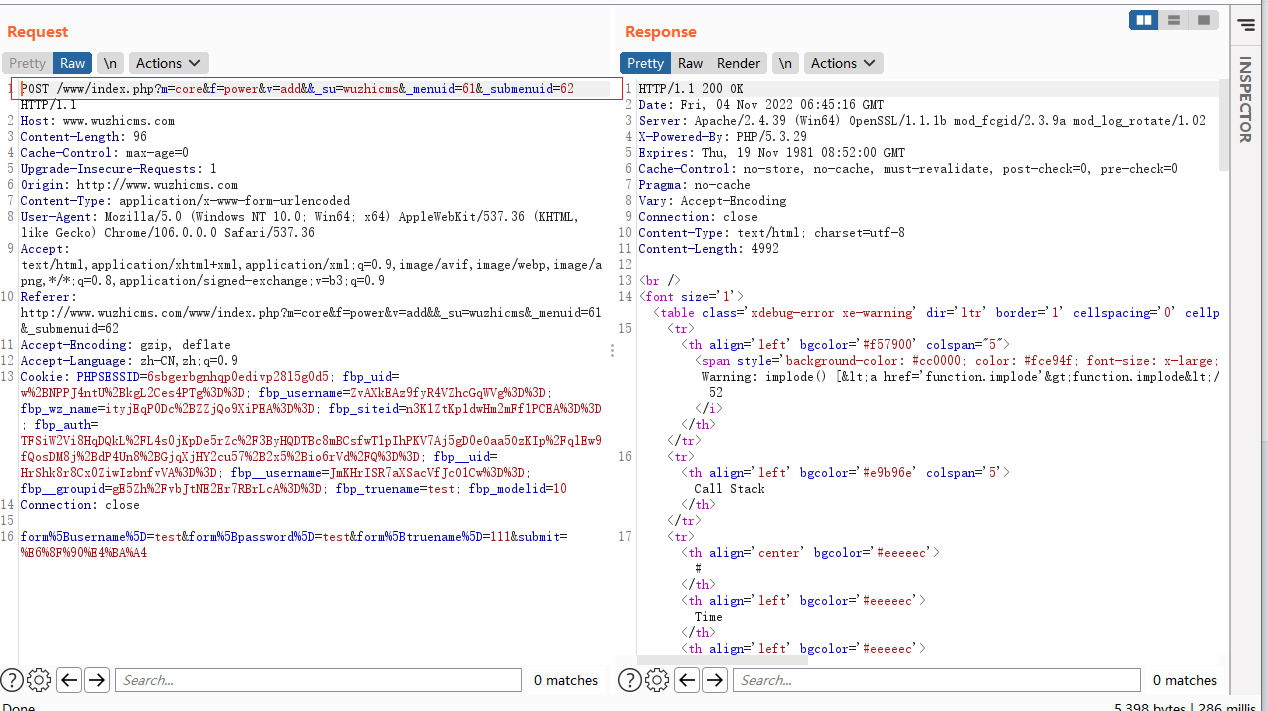Screen dimensions: 1268x711
Task: Click the Vary: Accept-Encoding header
Action: tap(712, 201)
